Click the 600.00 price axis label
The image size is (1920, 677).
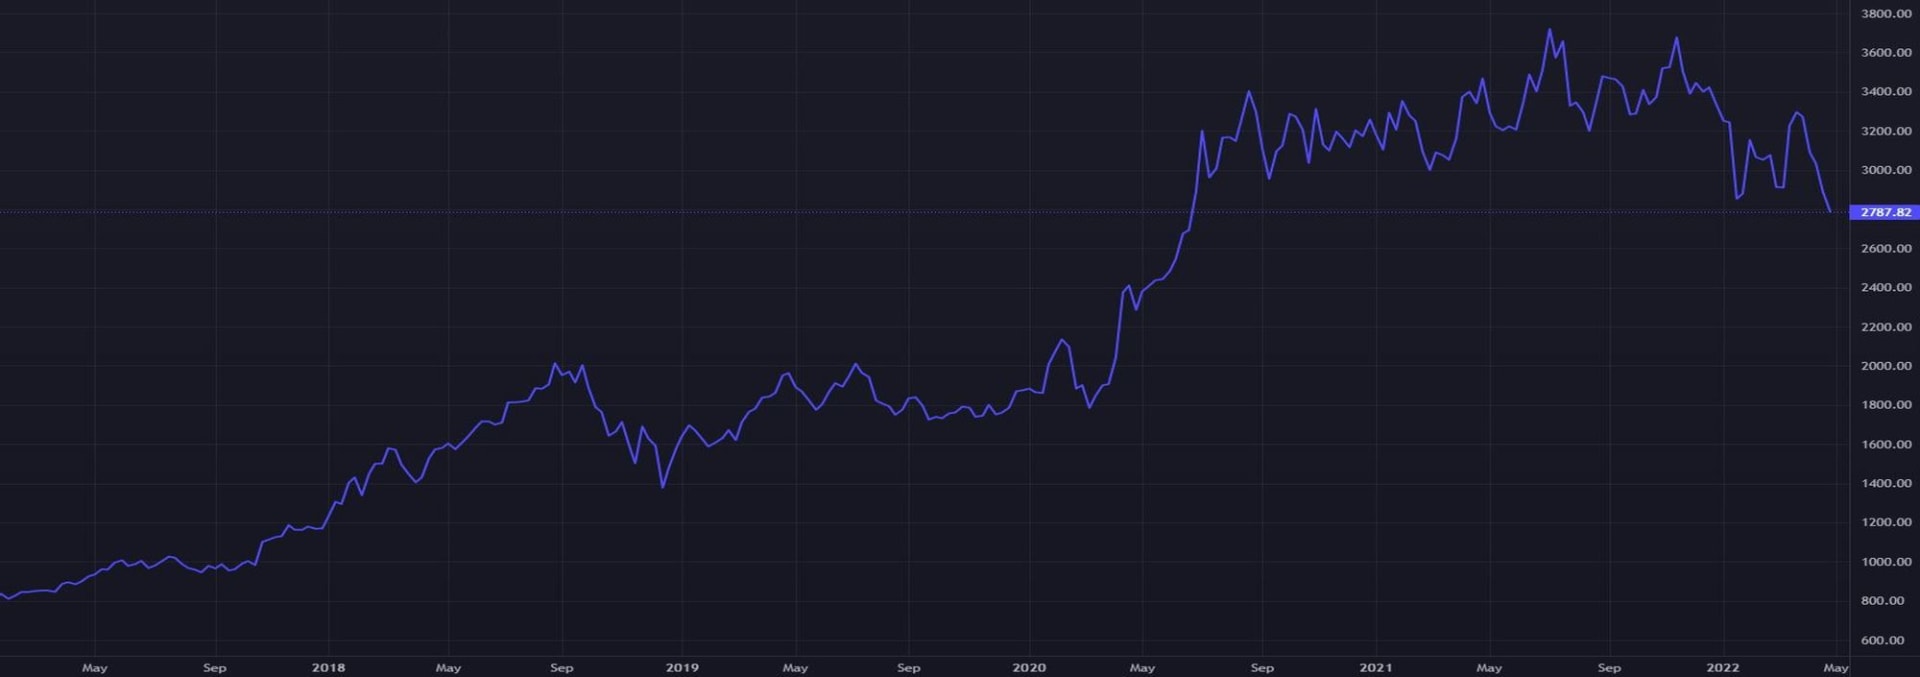[1882, 640]
